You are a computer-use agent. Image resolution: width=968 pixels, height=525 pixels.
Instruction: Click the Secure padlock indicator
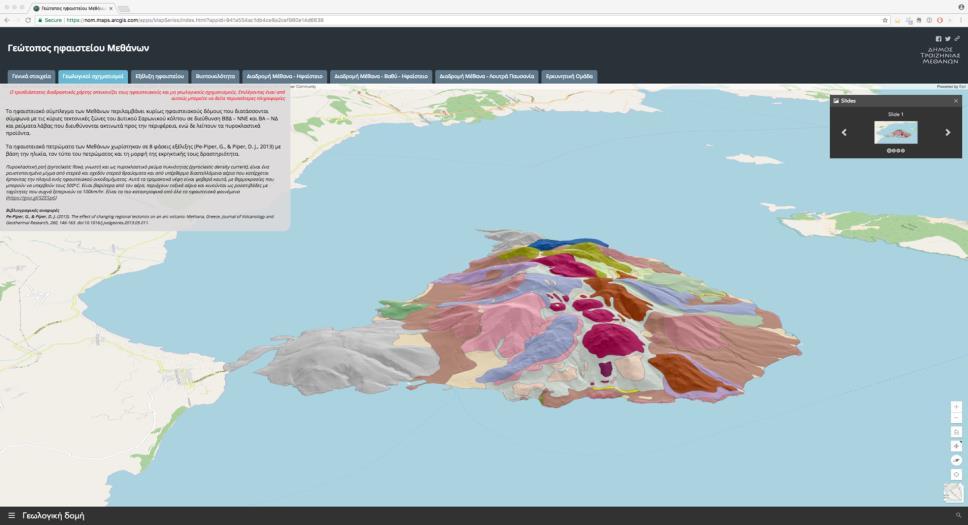(49, 20)
